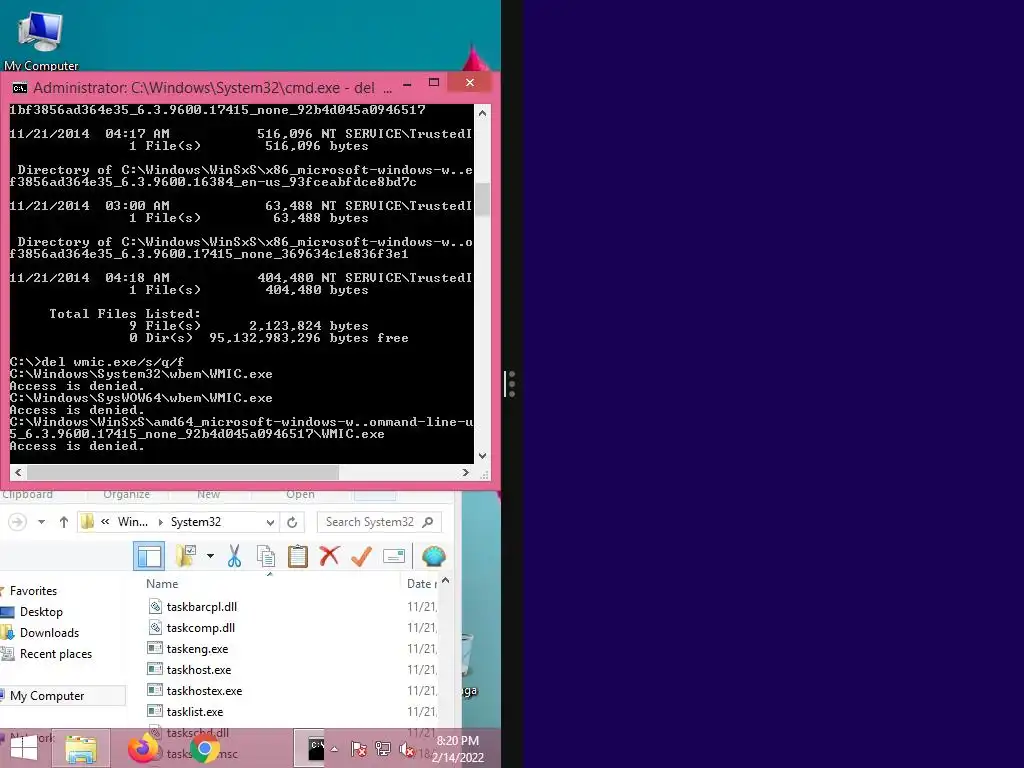The width and height of the screenshot is (1024, 768).
Task: Launch Firefox from the taskbar
Action: [143, 748]
